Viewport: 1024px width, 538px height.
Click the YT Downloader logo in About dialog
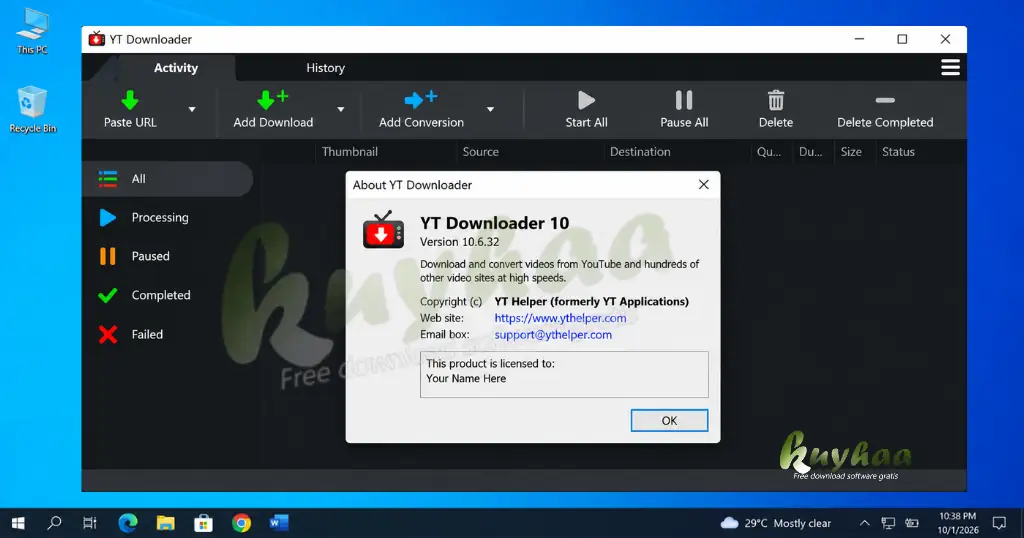[x=383, y=230]
